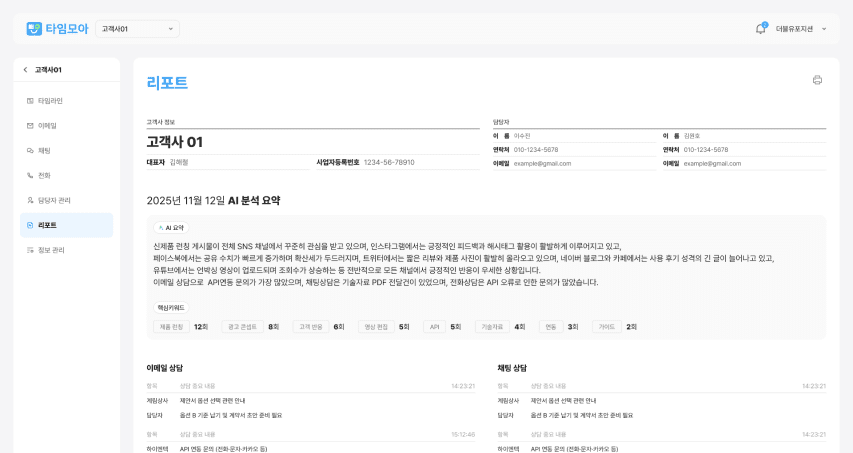
Task: Click the 광고 컨셉트 keyword tag
Action: [242, 326]
